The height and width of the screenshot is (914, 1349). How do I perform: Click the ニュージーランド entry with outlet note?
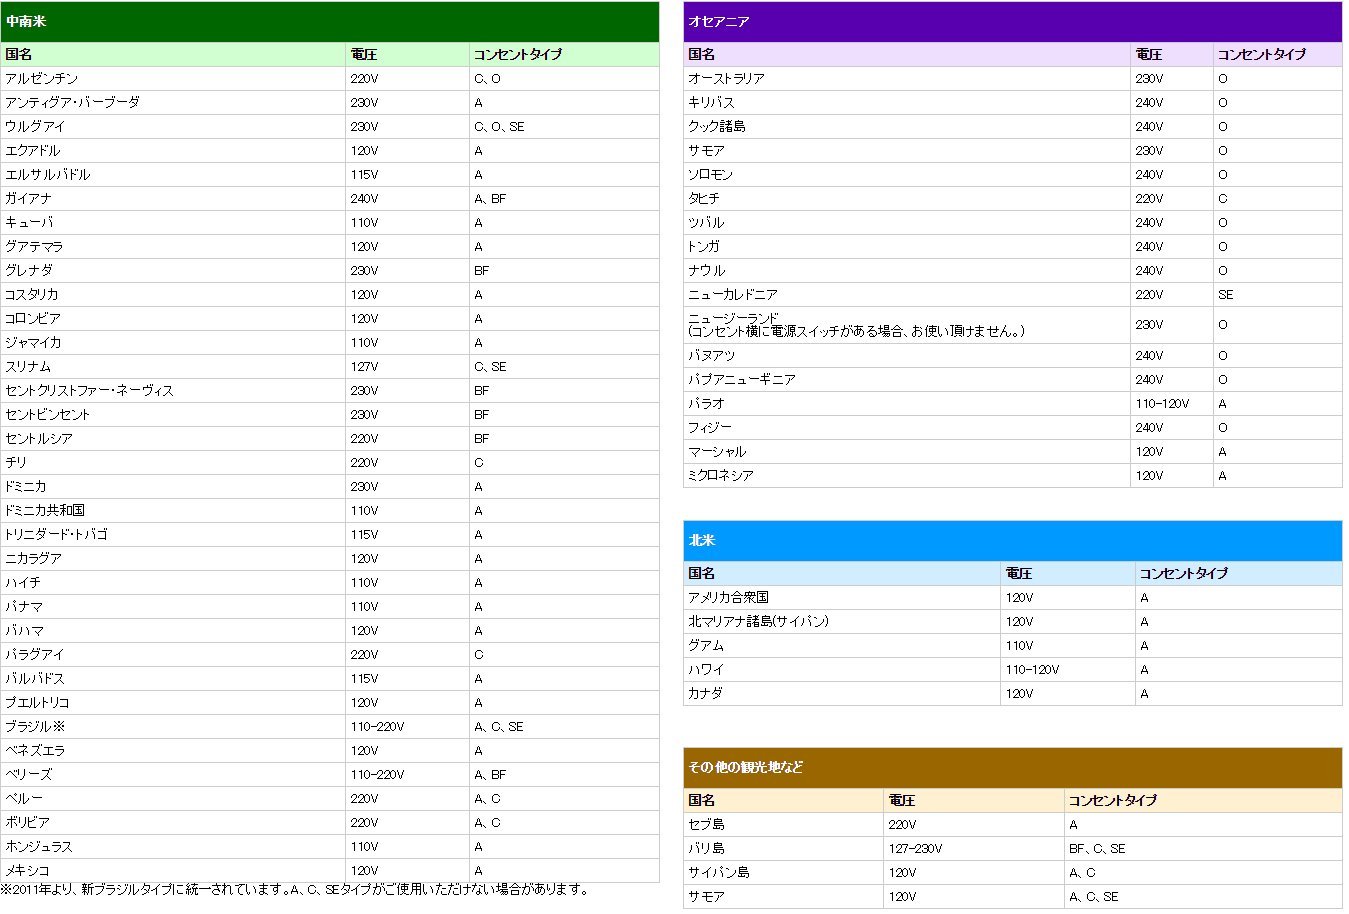click(856, 324)
